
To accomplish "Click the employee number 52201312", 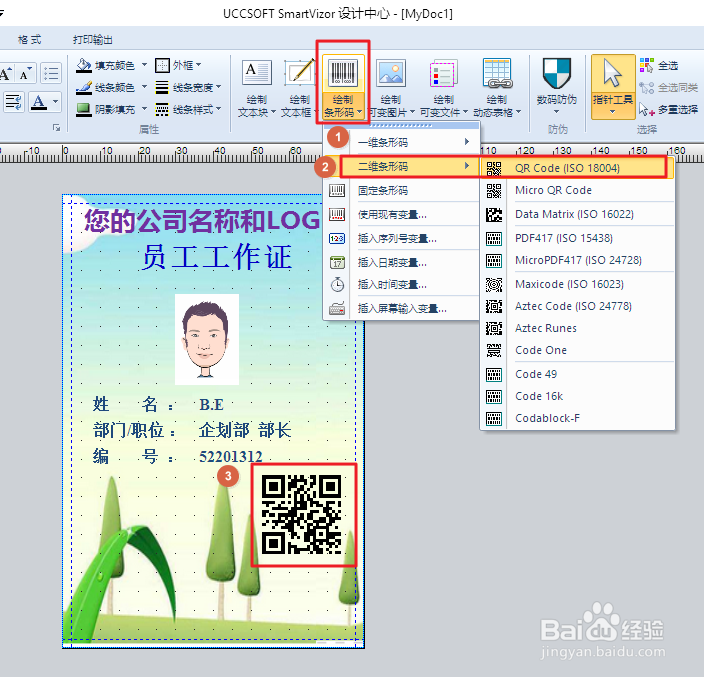I will [x=231, y=457].
